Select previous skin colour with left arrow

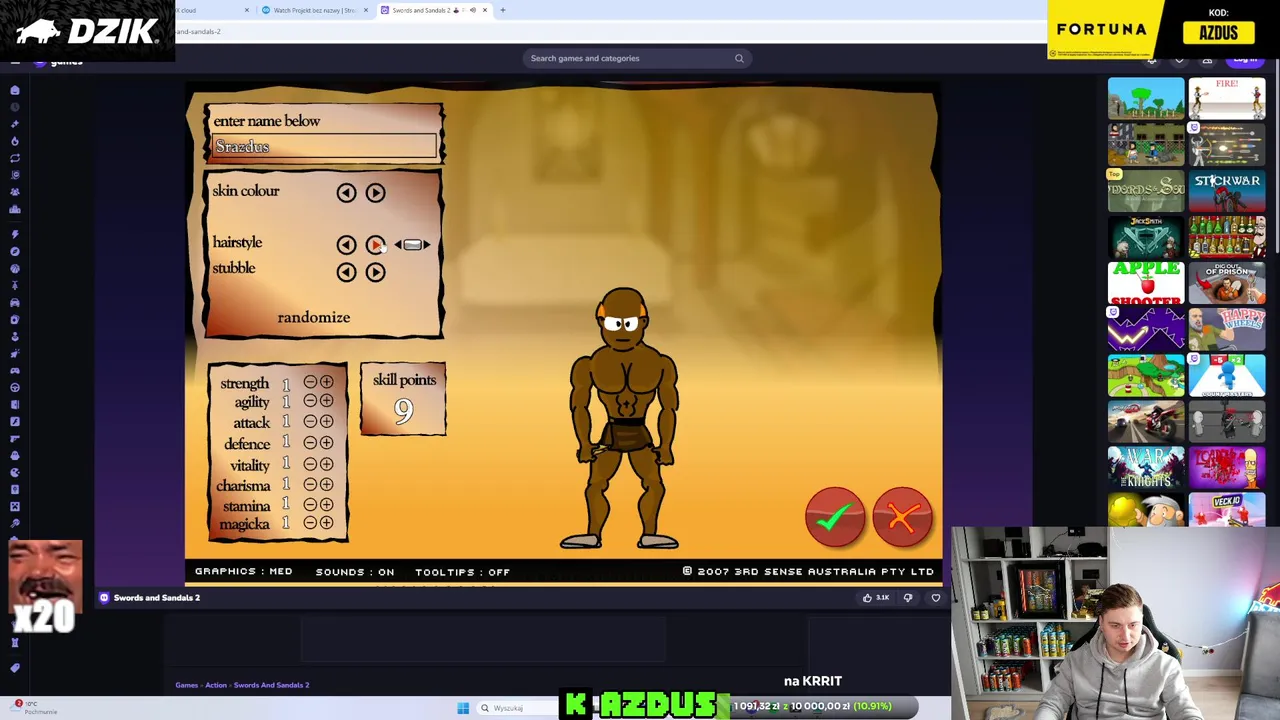346,192
